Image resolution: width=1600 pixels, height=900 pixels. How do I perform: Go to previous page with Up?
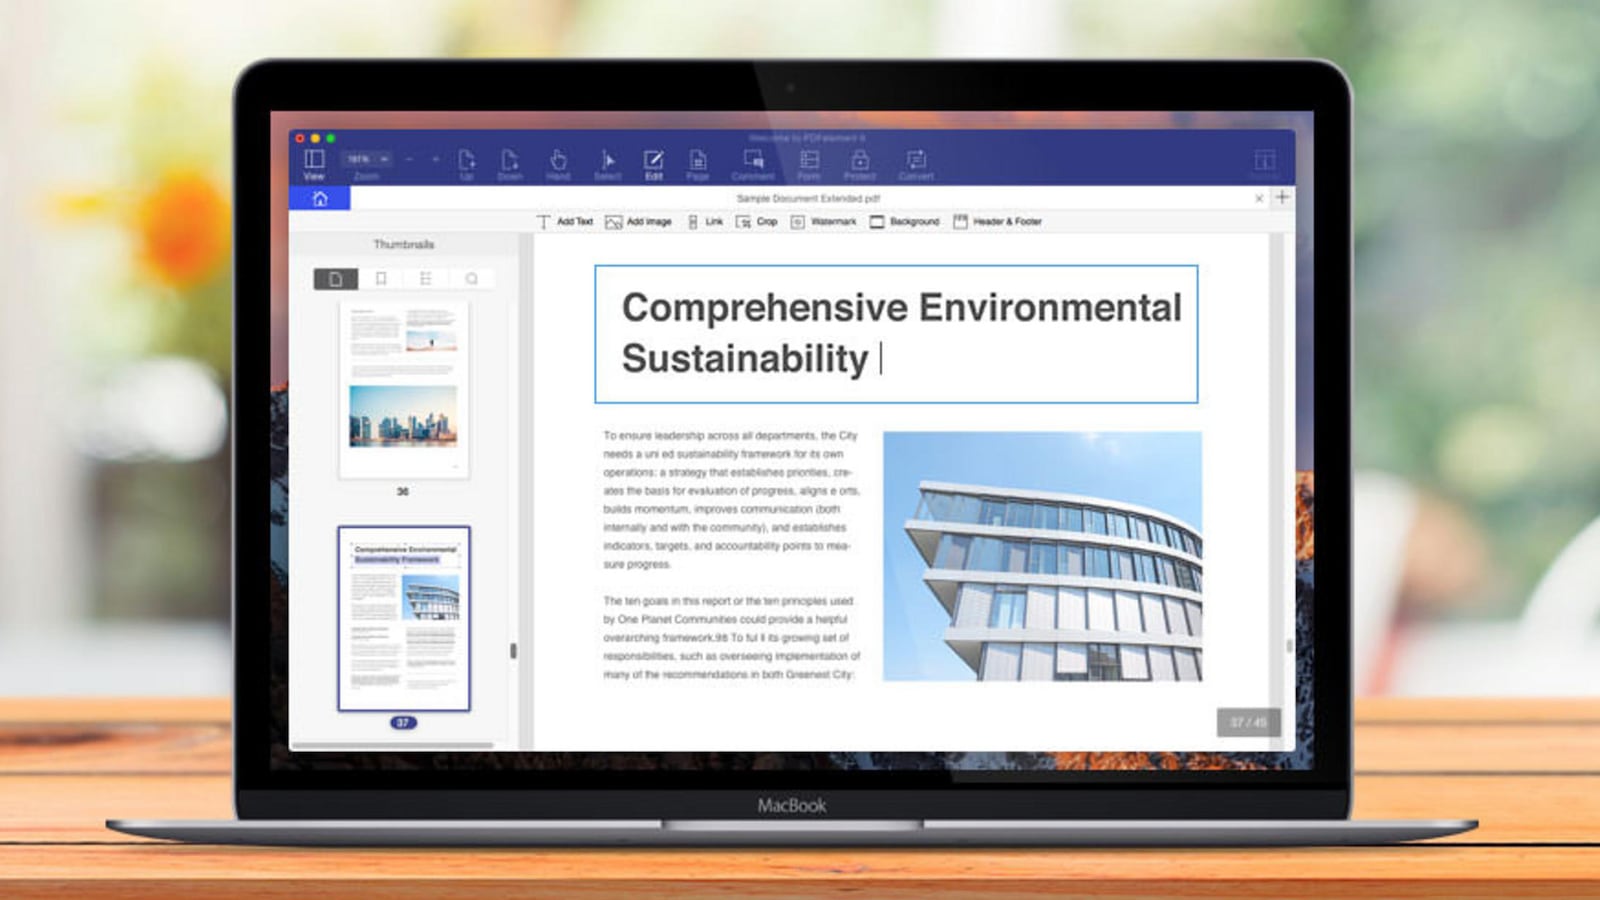click(x=466, y=161)
